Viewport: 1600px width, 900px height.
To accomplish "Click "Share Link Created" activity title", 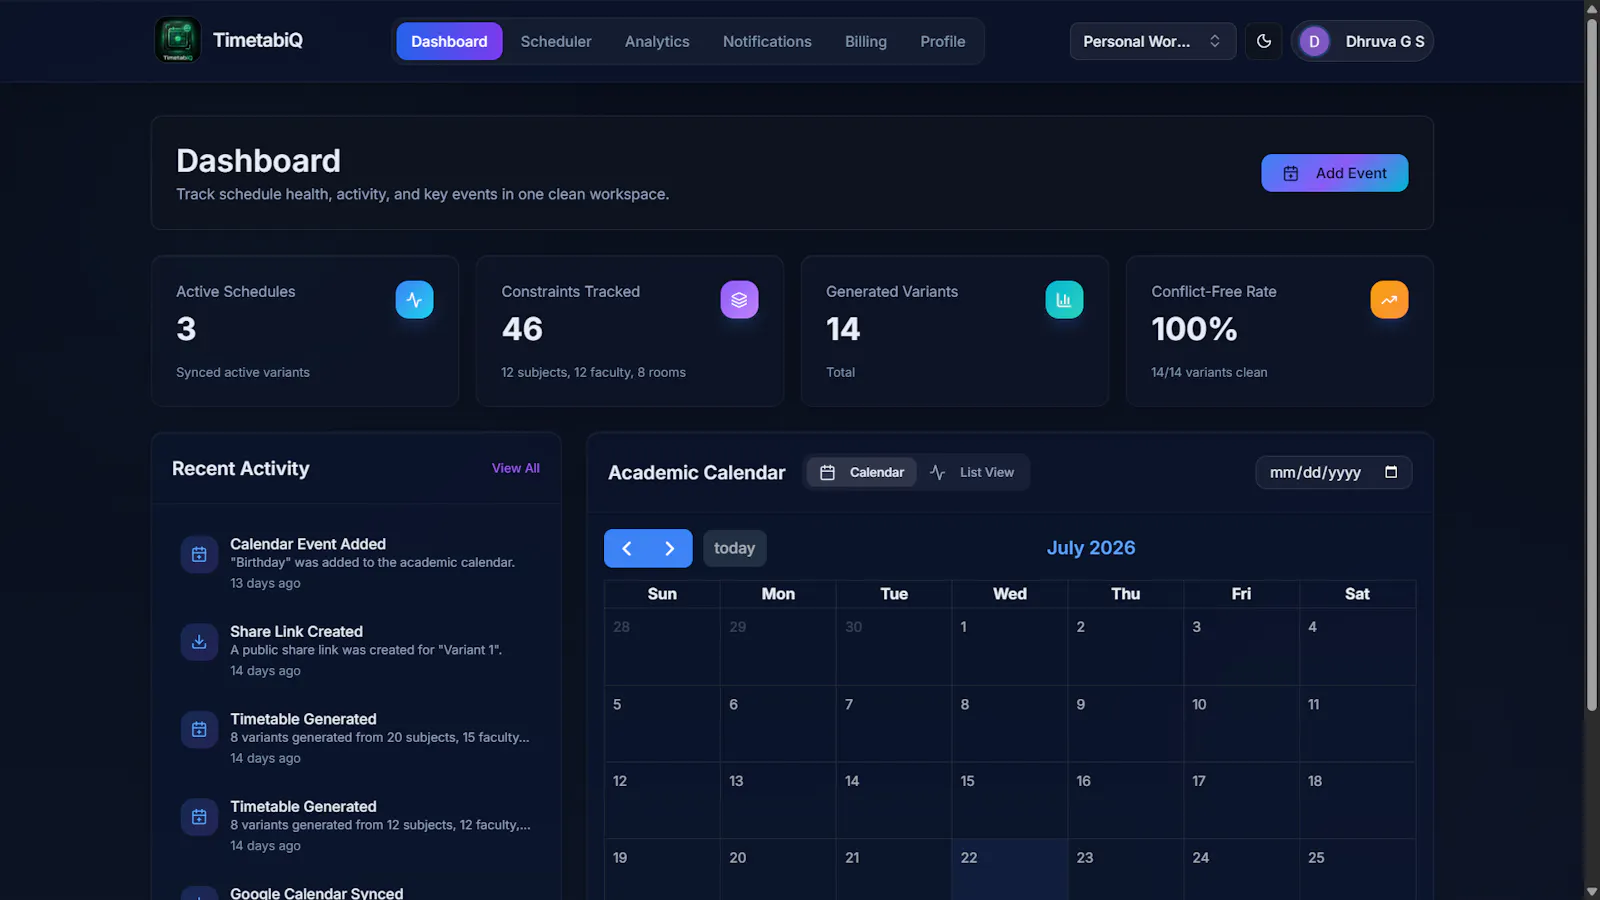I will click(x=296, y=631).
